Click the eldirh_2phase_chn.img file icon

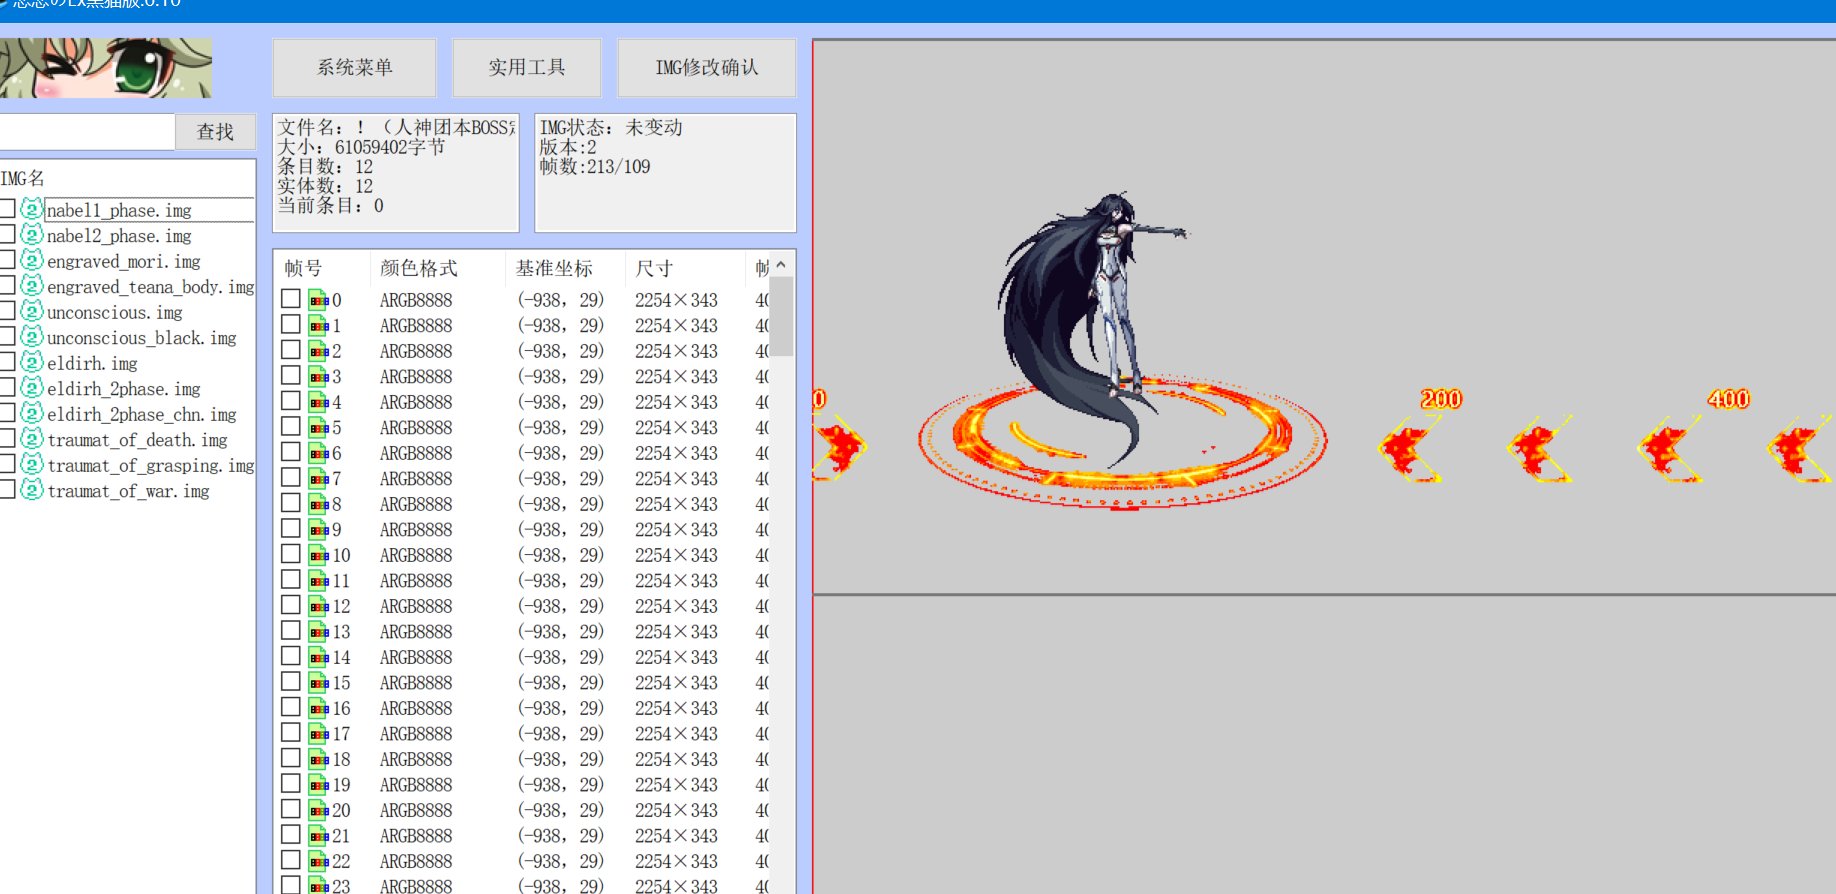pyautogui.click(x=32, y=413)
